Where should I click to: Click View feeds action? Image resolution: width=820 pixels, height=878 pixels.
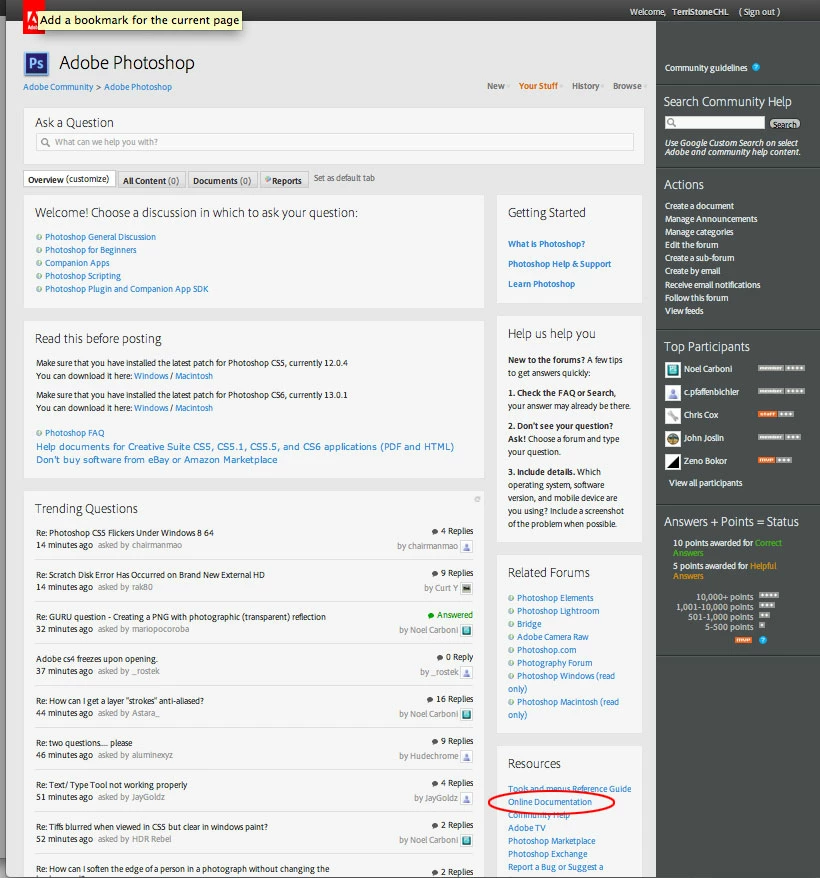pos(684,311)
